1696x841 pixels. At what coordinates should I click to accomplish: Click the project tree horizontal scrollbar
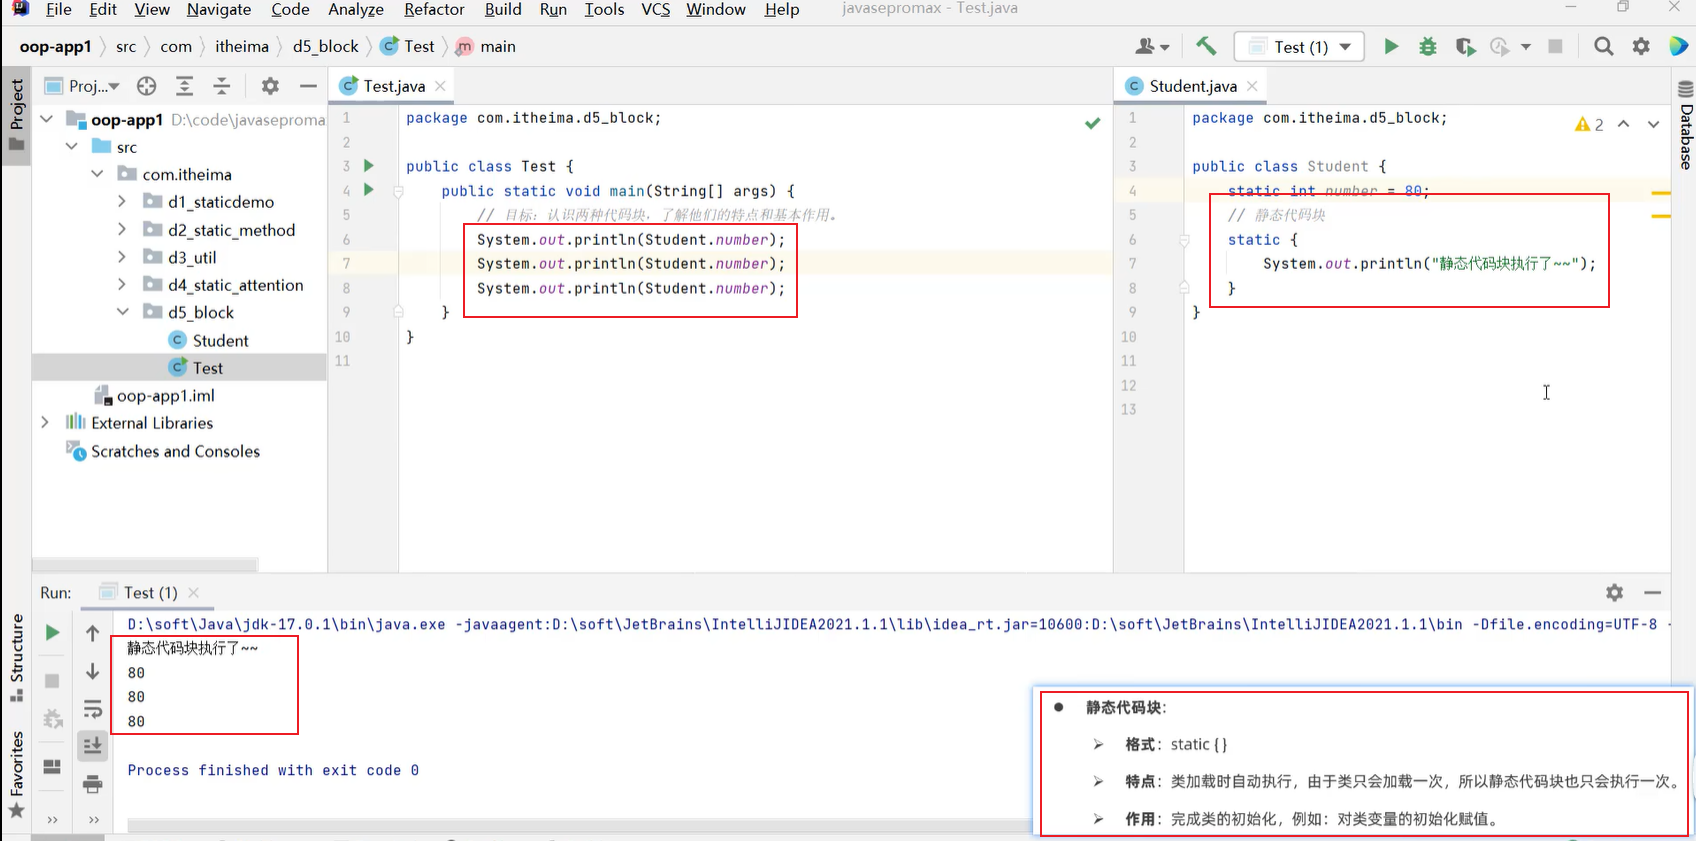coord(145,565)
